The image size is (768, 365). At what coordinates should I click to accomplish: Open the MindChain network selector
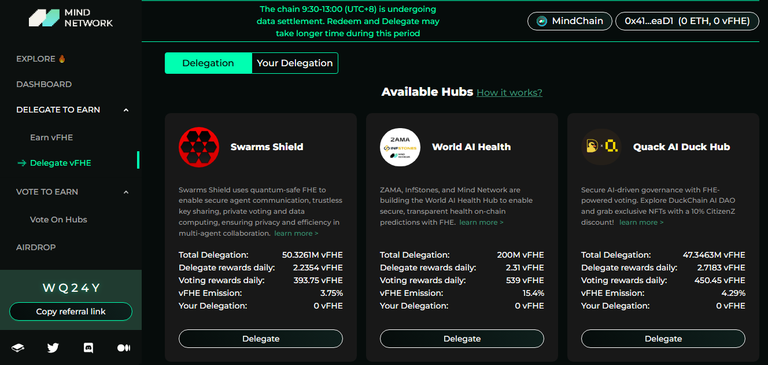coord(570,21)
